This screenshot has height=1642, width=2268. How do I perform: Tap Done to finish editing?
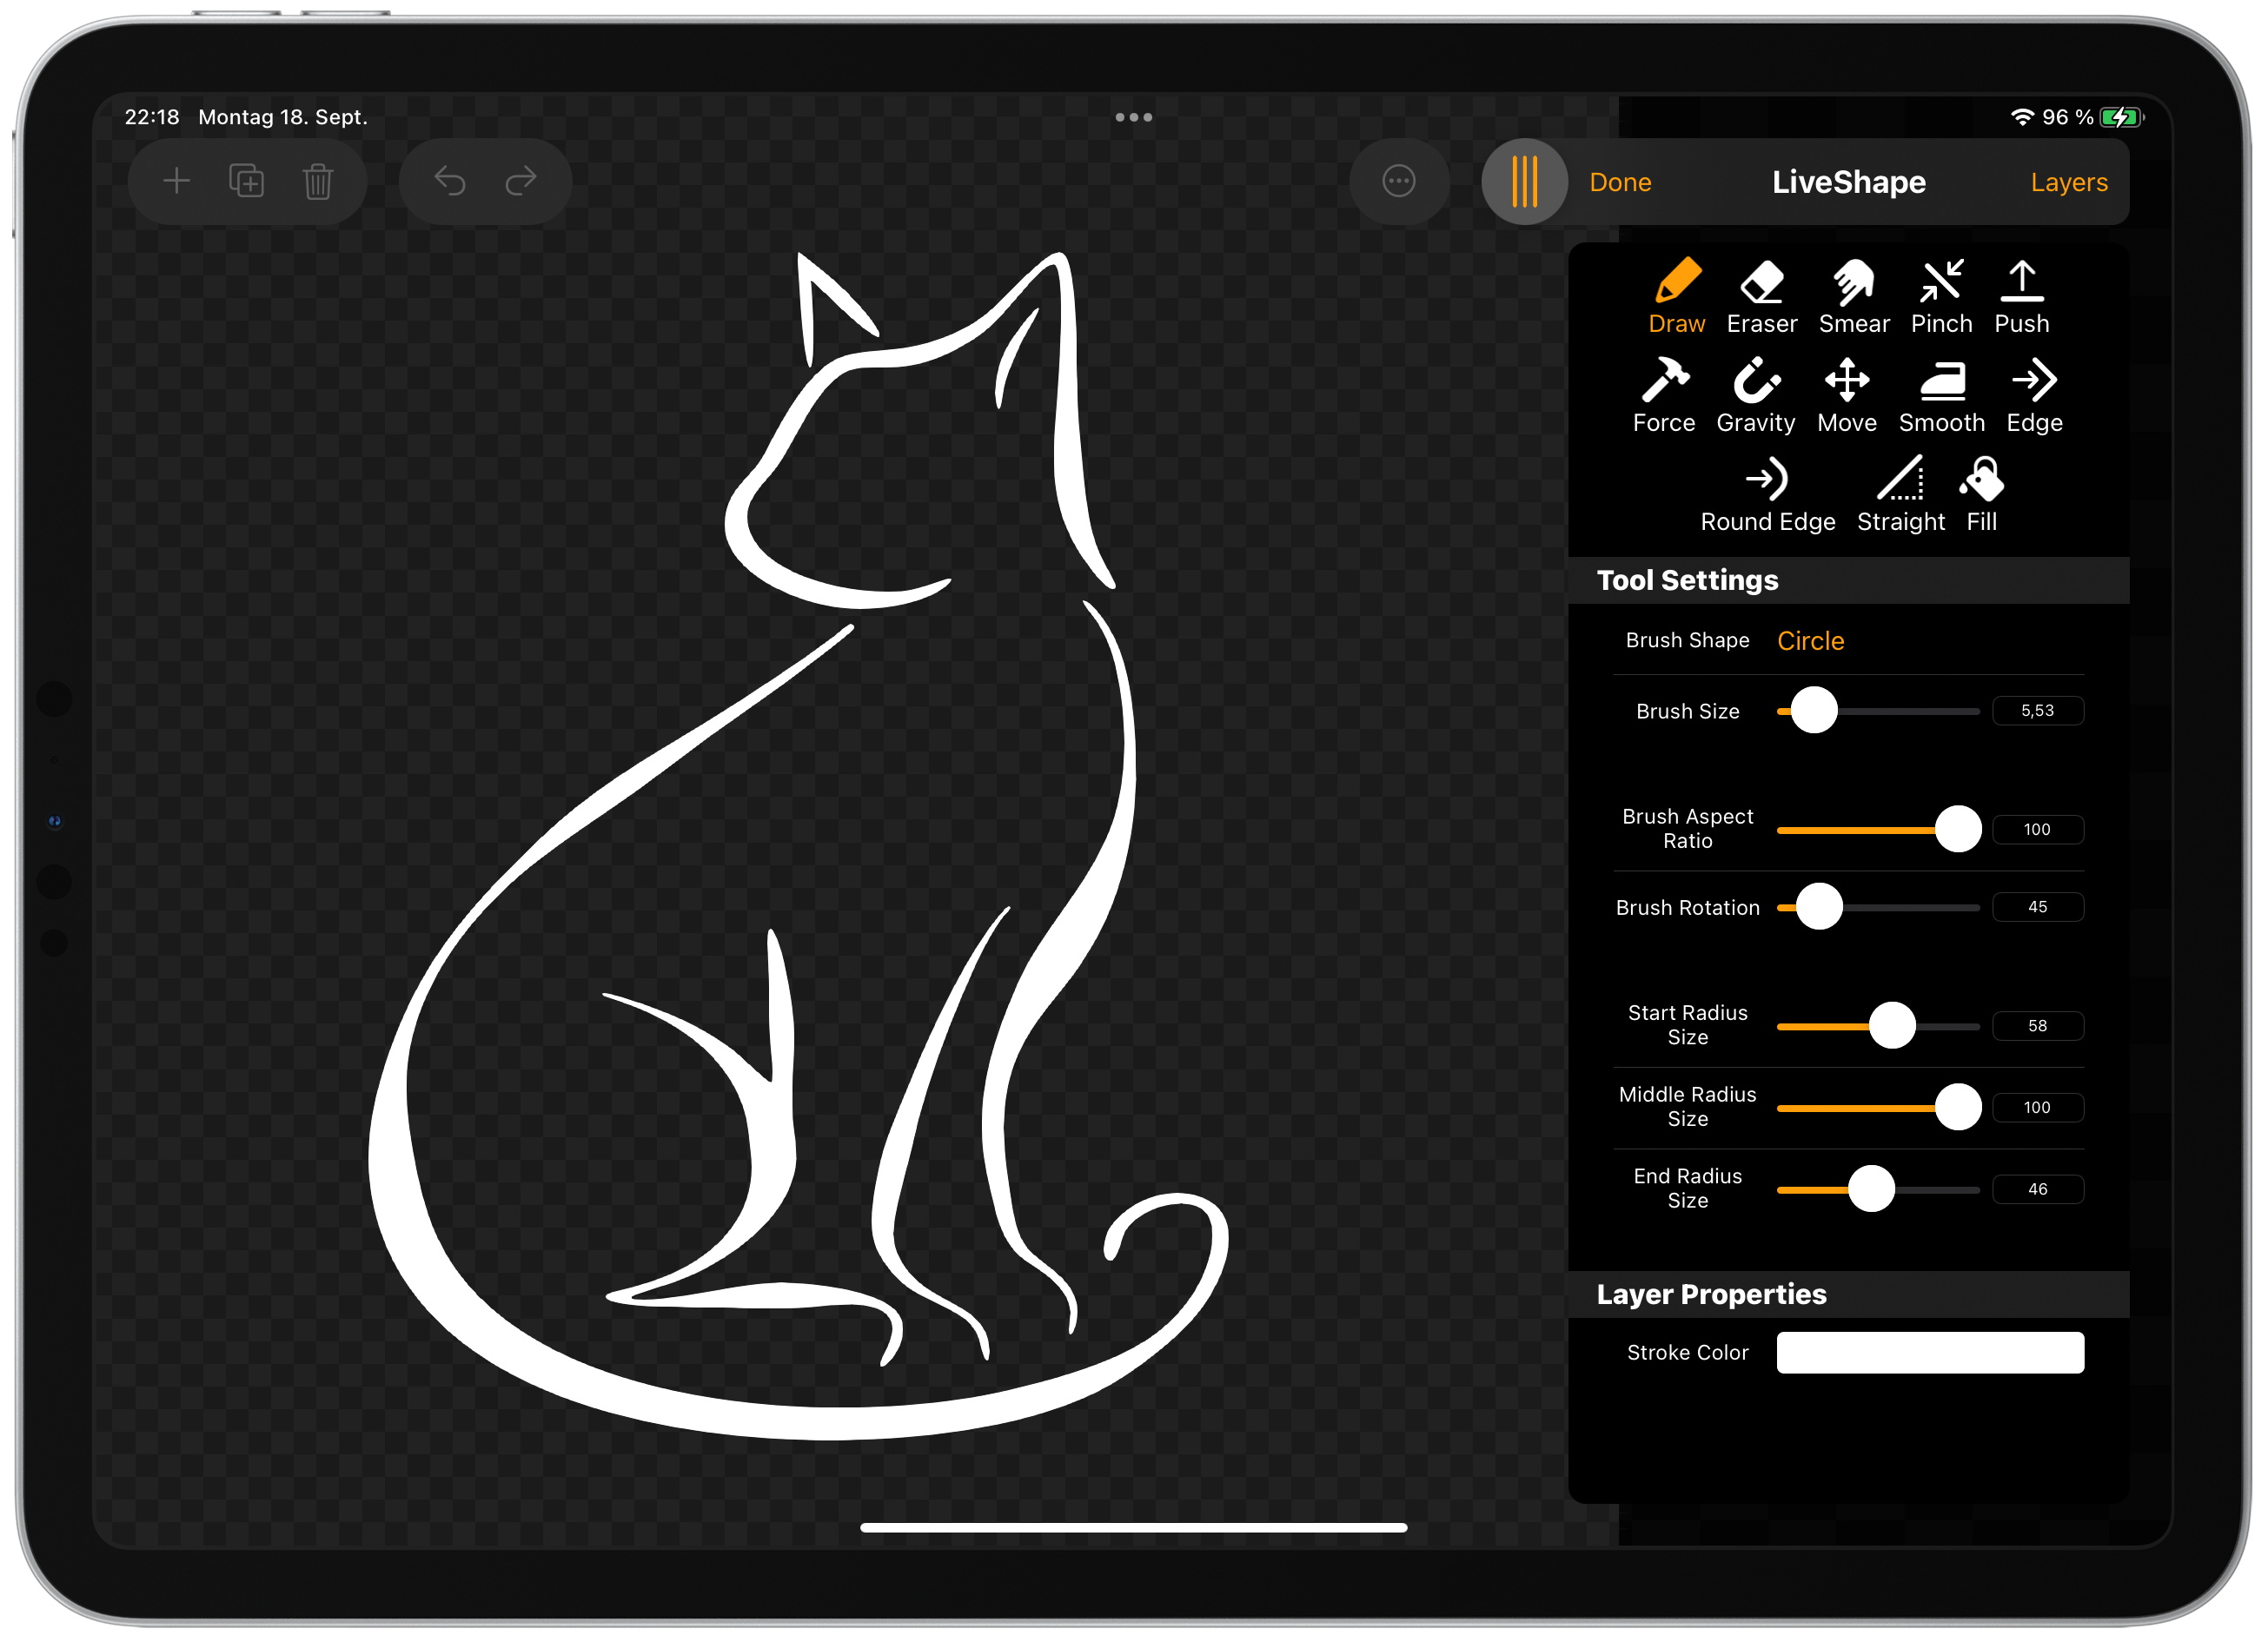coord(1620,182)
